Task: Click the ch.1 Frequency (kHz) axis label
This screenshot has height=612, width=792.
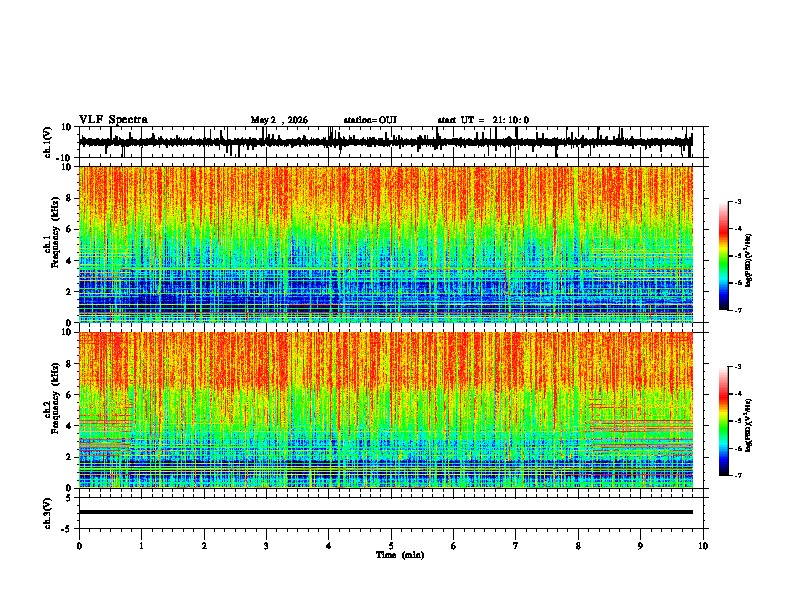Action: click(56, 244)
